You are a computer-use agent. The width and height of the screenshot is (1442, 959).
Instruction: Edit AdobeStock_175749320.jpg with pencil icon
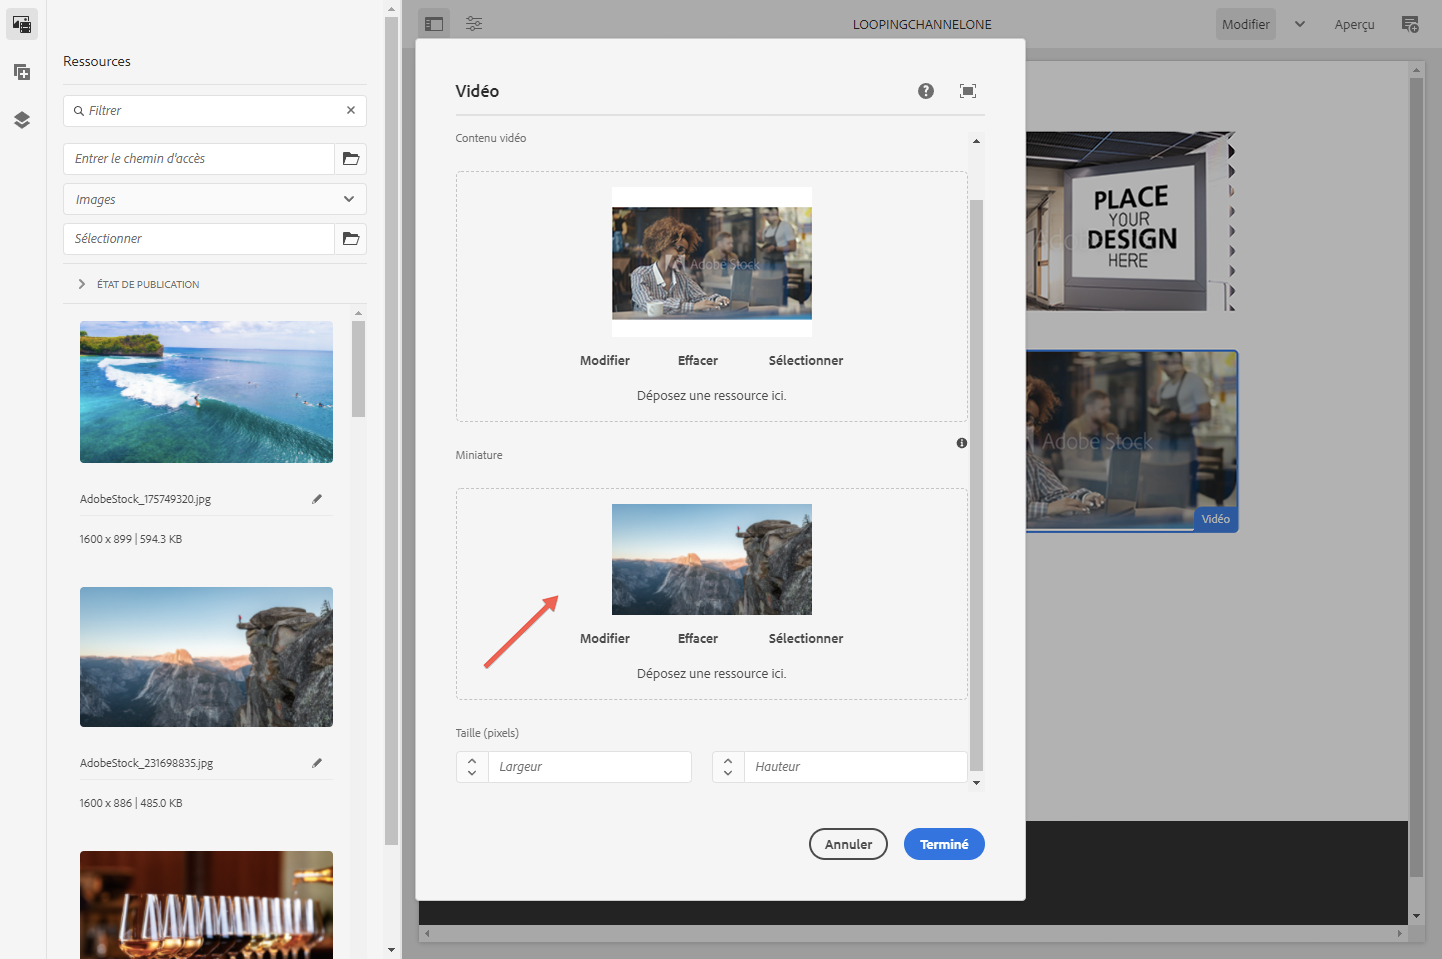(x=317, y=499)
